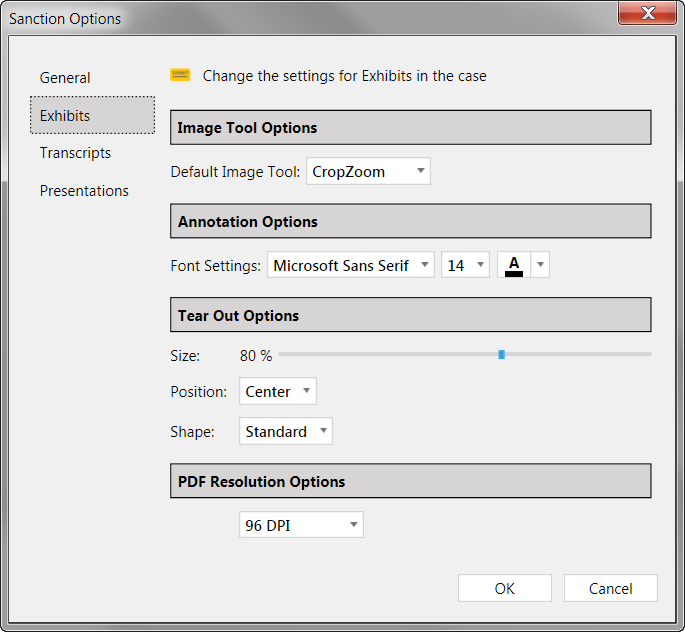Close the Sanction Options dialog
Image resolution: width=685 pixels, height=632 pixels.
coord(648,13)
